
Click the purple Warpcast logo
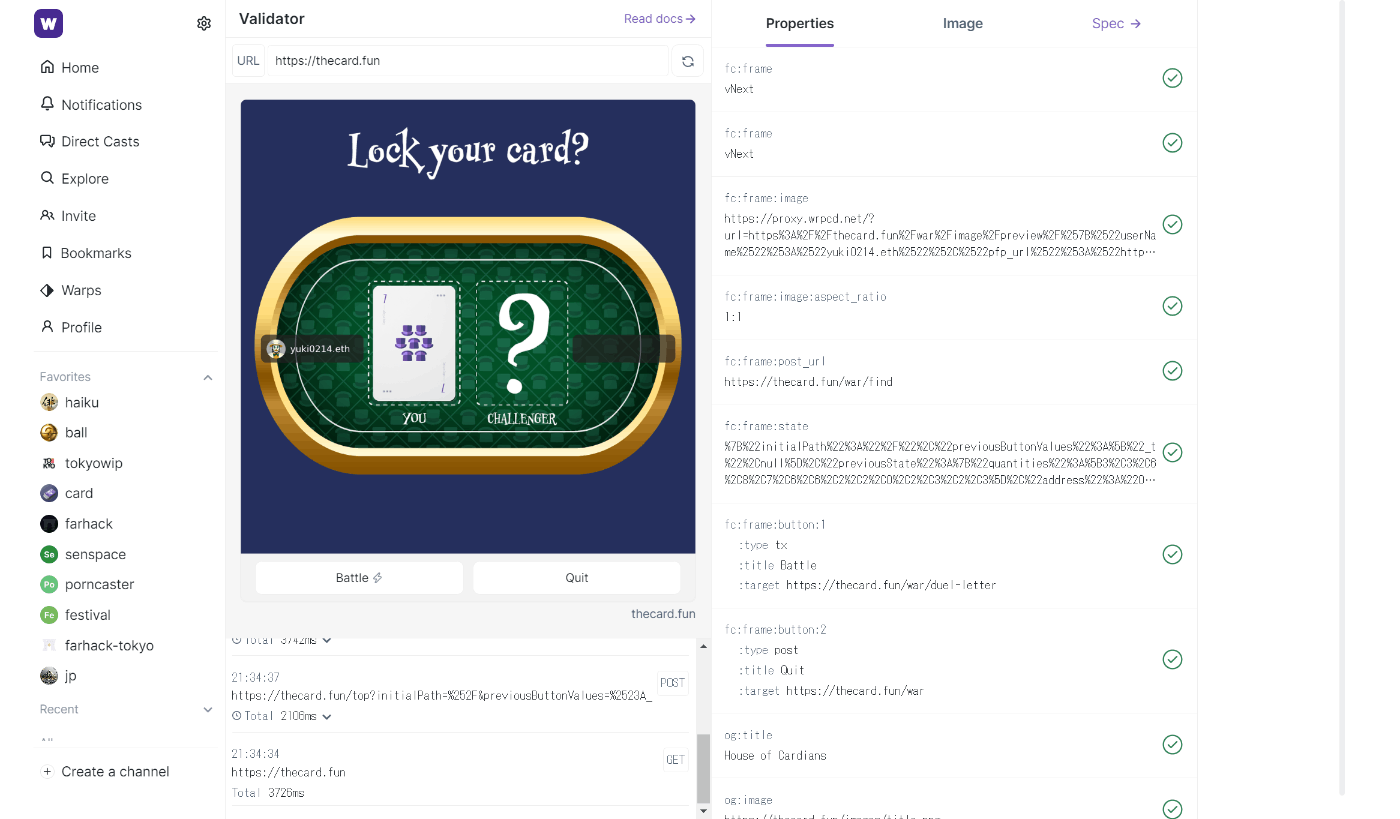[48, 23]
